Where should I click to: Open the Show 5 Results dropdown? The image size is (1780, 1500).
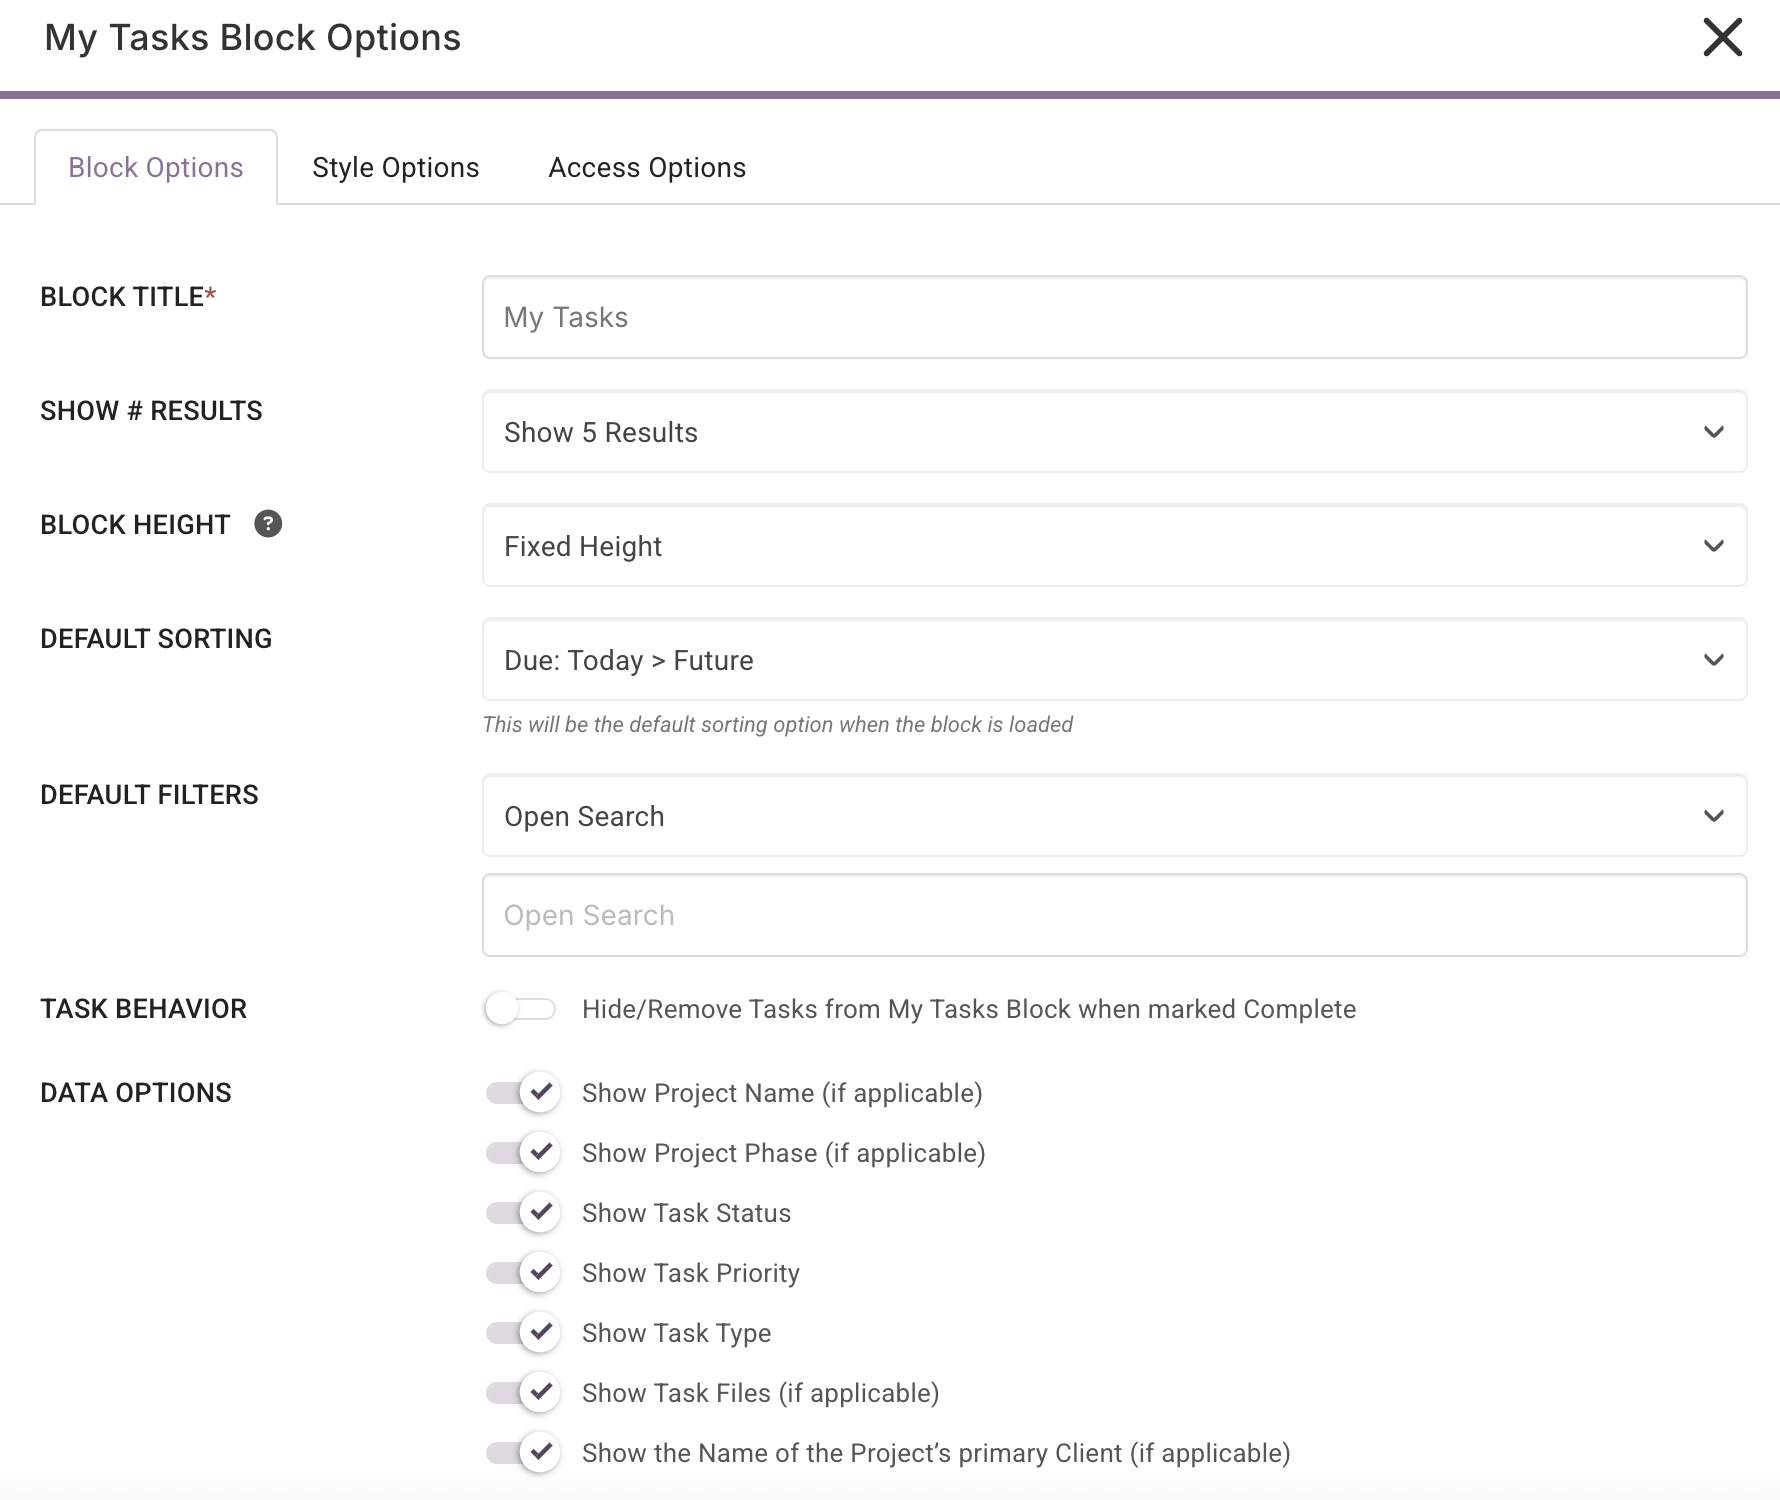pos(1114,432)
